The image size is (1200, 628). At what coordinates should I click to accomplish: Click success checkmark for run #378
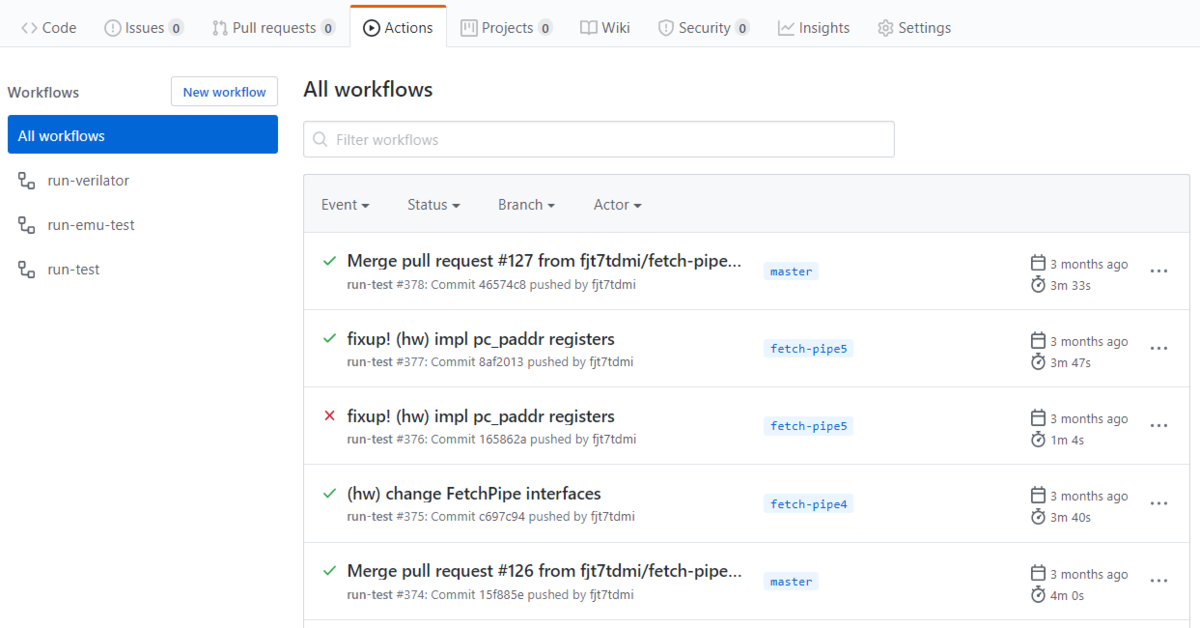tap(329, 261)
